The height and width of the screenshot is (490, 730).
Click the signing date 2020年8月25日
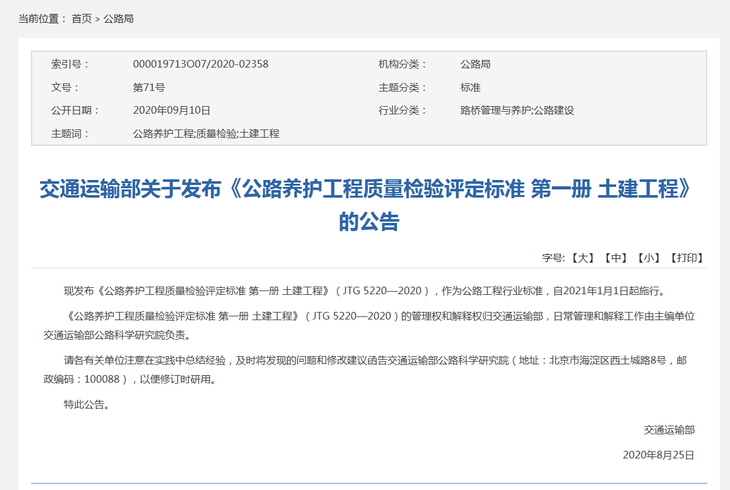pos(658,455)
